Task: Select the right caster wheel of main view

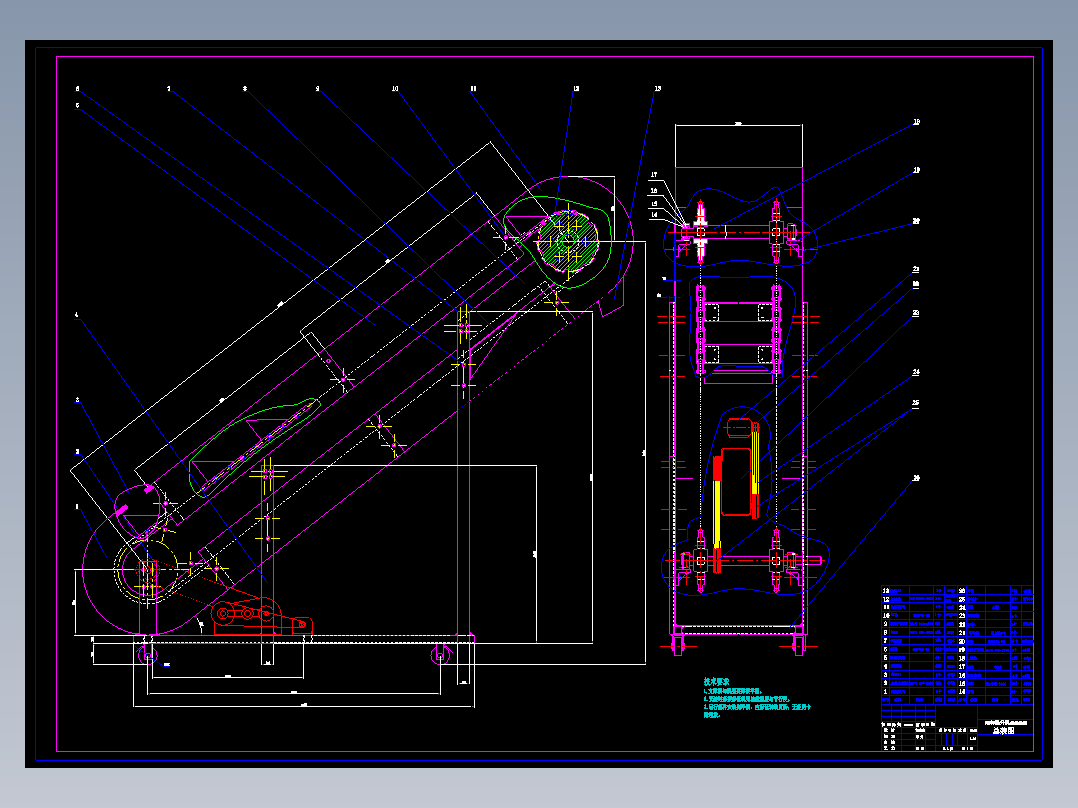Action: click(441, 654)
